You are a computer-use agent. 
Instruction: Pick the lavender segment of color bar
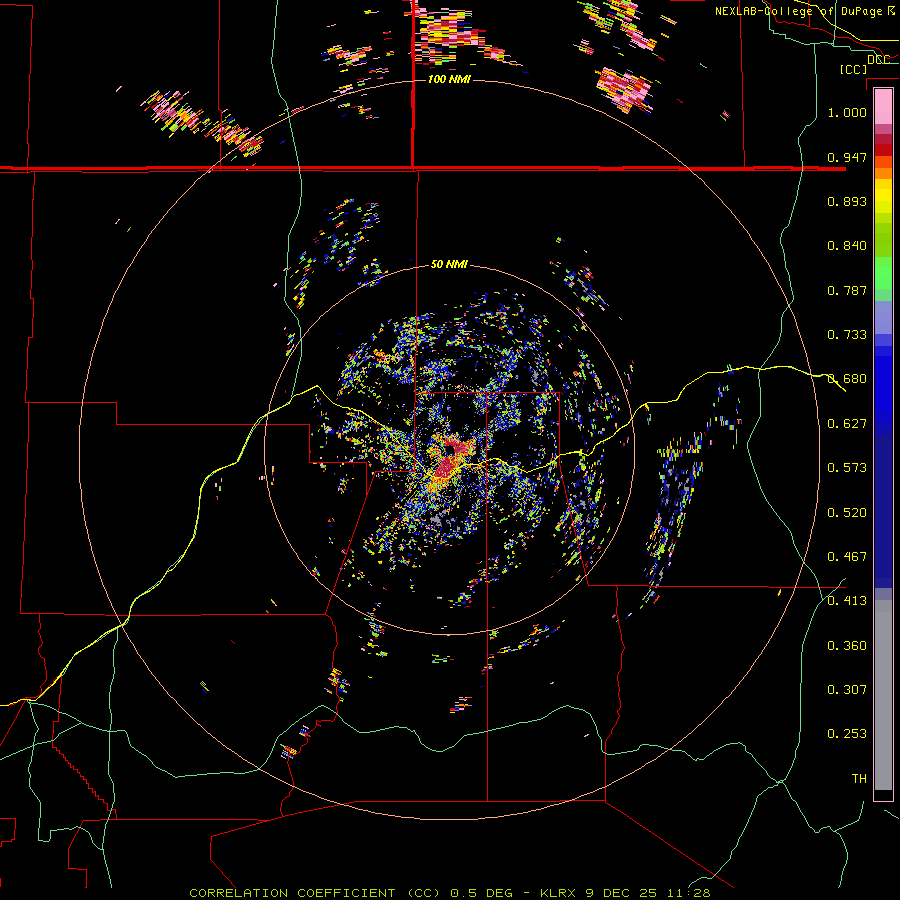click(x=883, y=317)
